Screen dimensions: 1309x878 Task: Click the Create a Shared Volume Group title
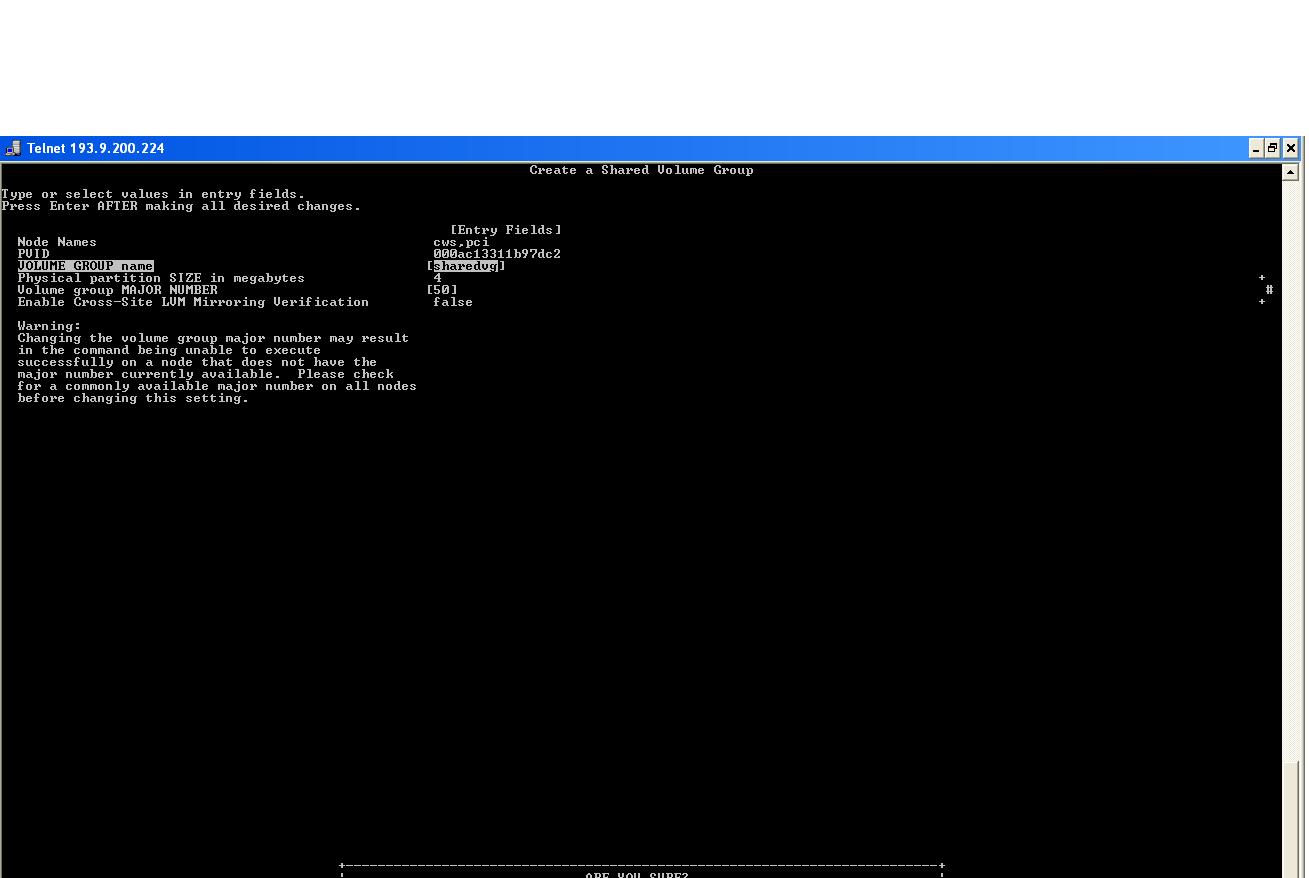[x=641, y=170]
